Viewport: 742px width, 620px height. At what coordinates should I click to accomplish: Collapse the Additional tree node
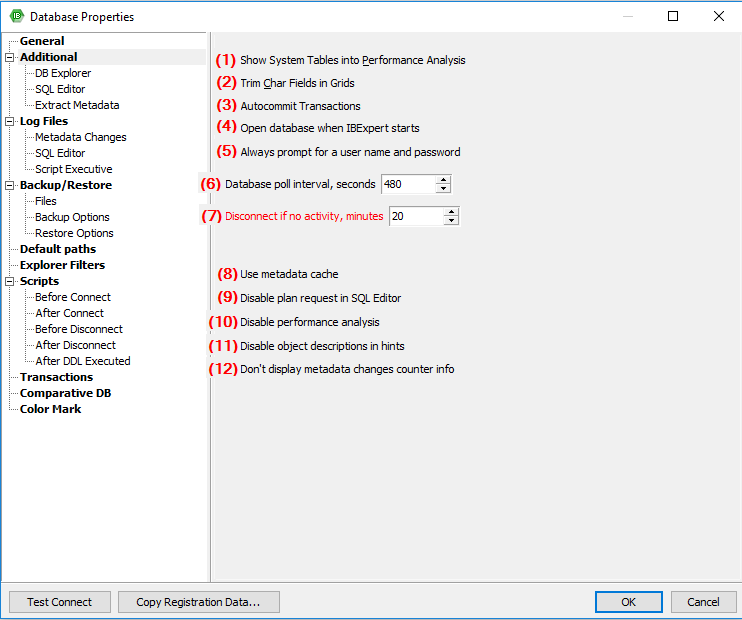[9, 57]
